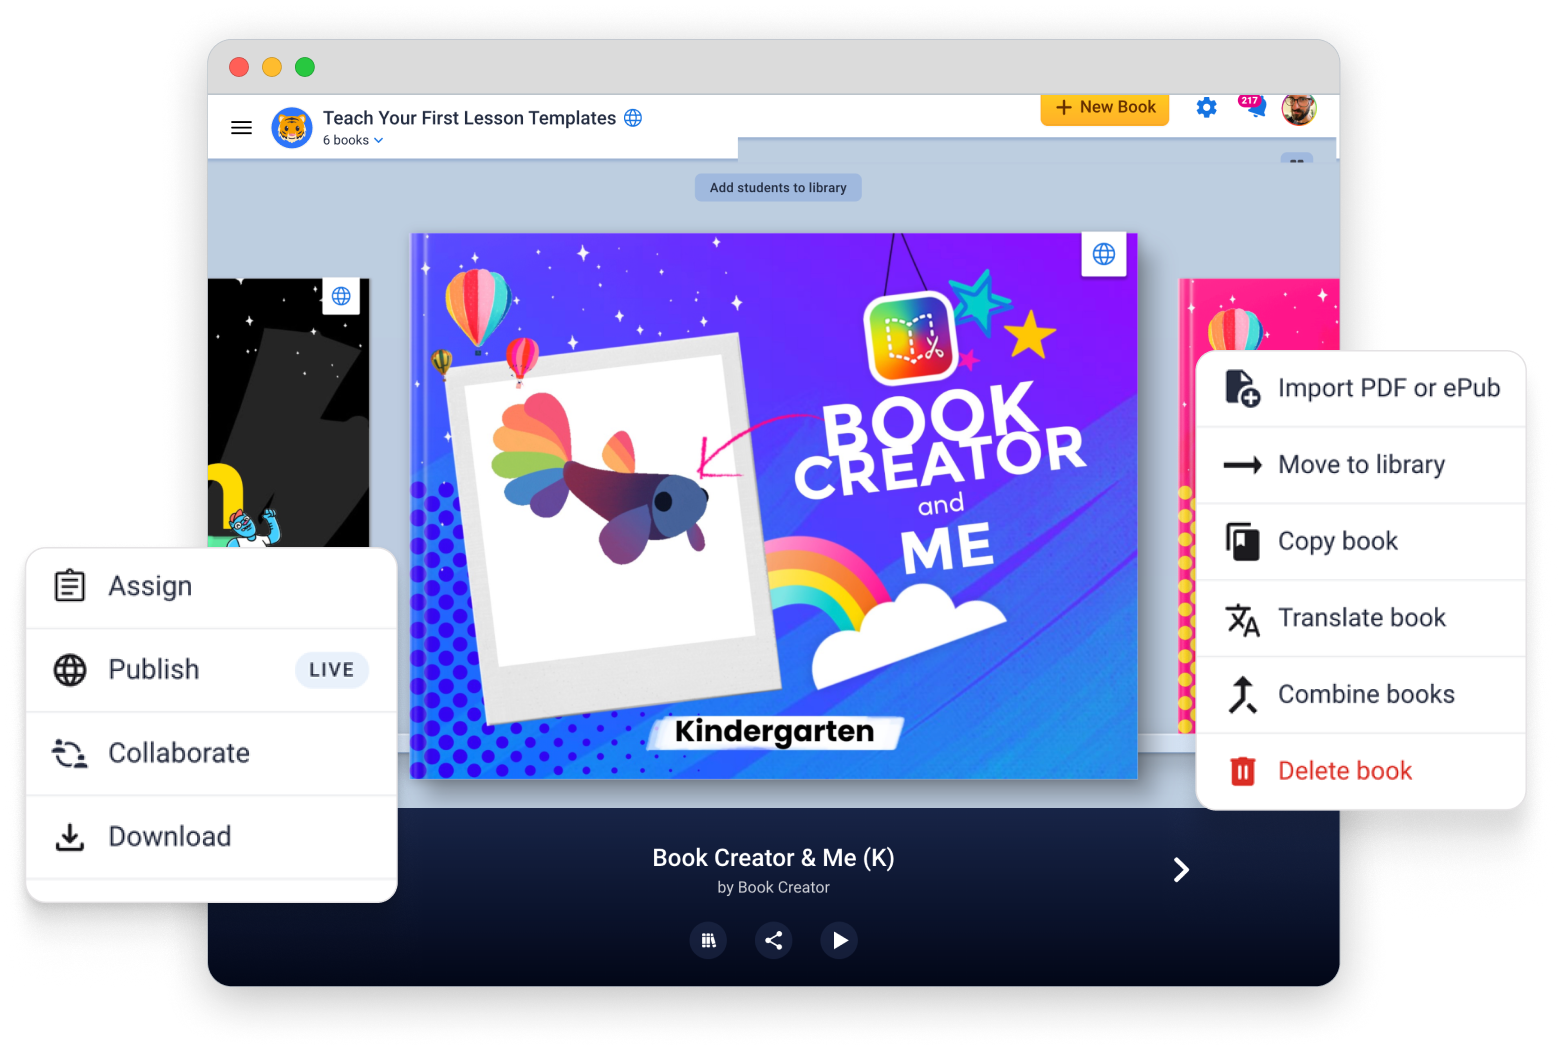Viewport: 1560px width, 1050px height.
Task: Click the yellow minimize window button
Action: [272, 67]
